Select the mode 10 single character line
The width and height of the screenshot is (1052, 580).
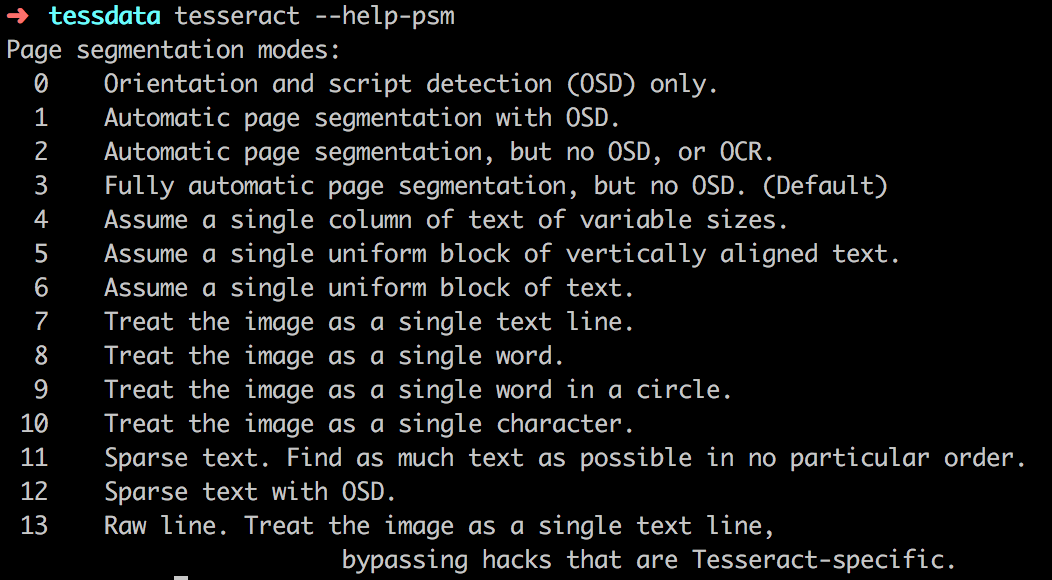pos(327,424)
